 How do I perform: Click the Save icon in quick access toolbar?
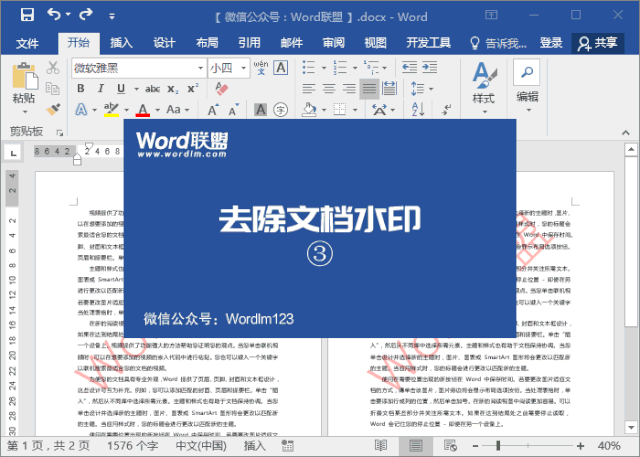[x=27, y=15]
